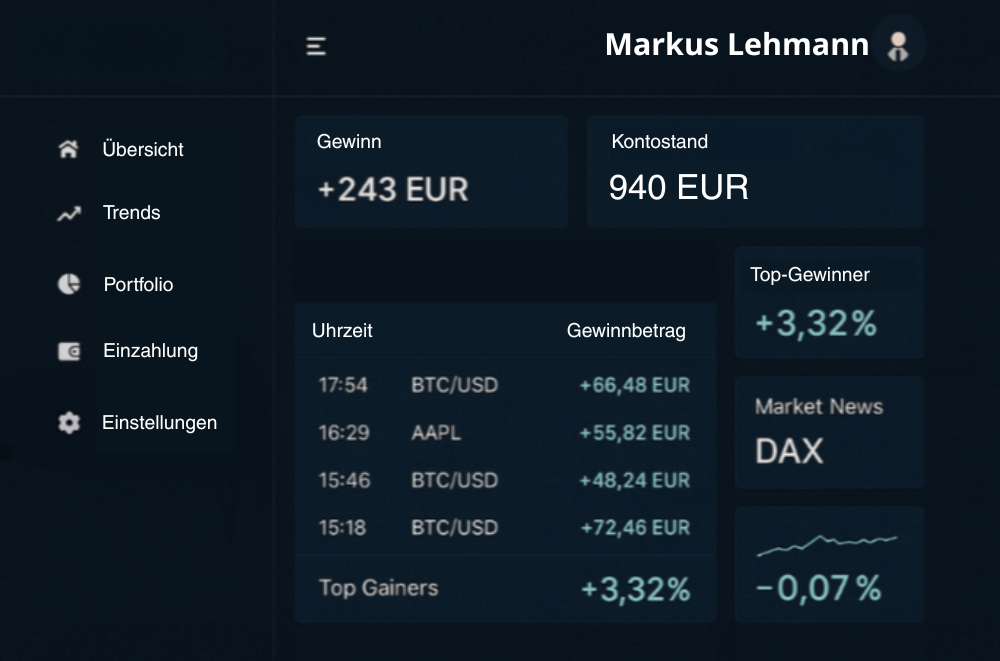Open the Market News DAX card
The height and width of the screenshot is (661, 1000).
tap(829, 430)
